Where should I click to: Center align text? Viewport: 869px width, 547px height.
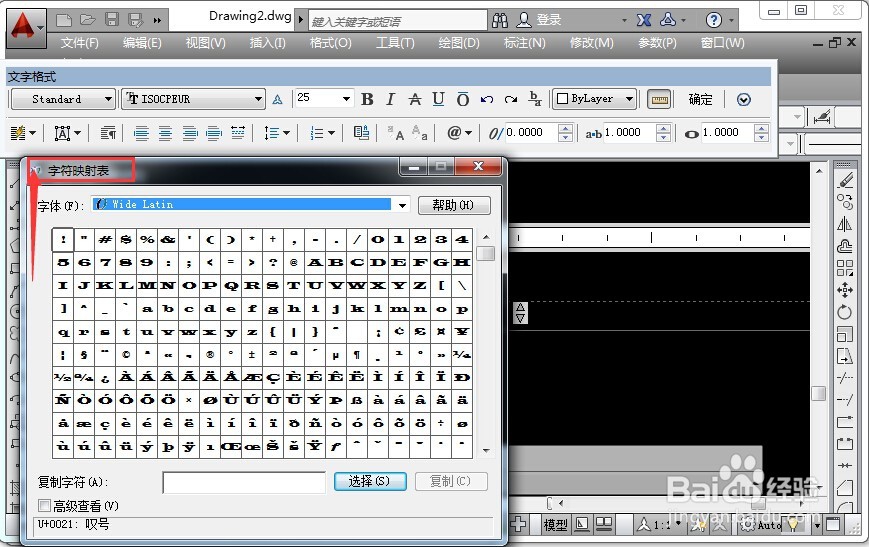165,133
